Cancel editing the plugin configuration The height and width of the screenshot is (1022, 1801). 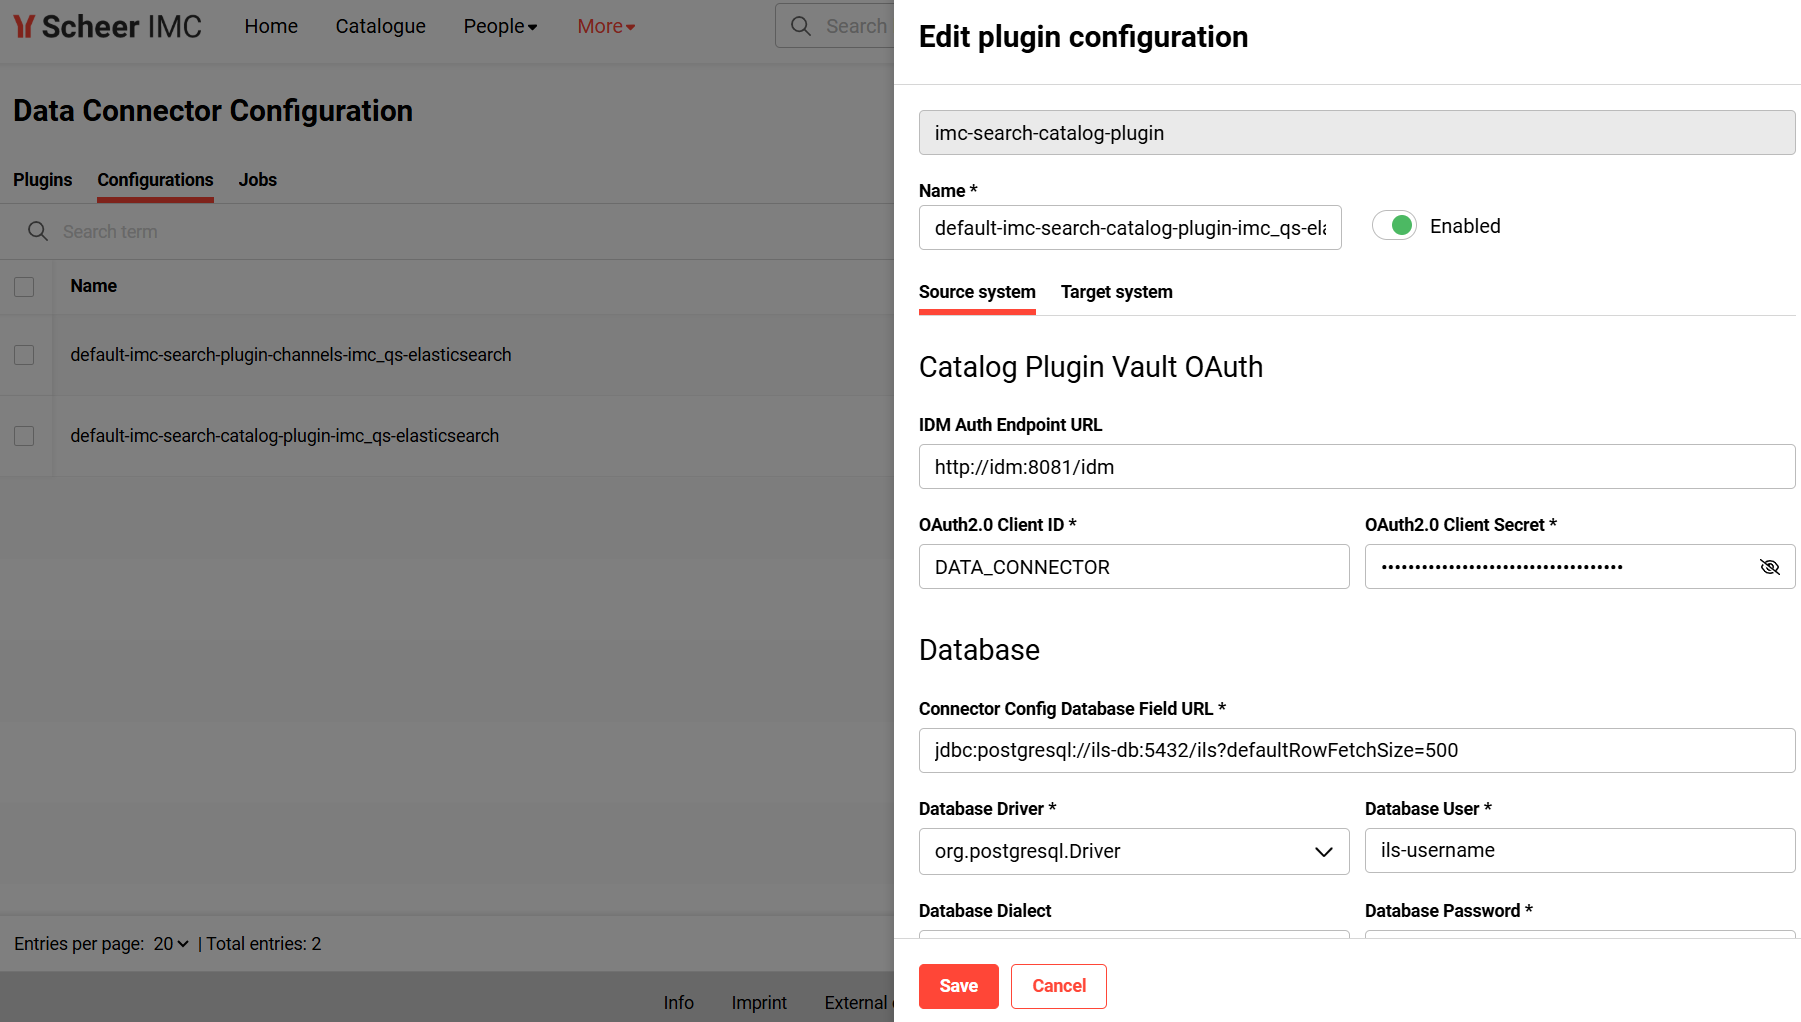(x=1058, y=986)
